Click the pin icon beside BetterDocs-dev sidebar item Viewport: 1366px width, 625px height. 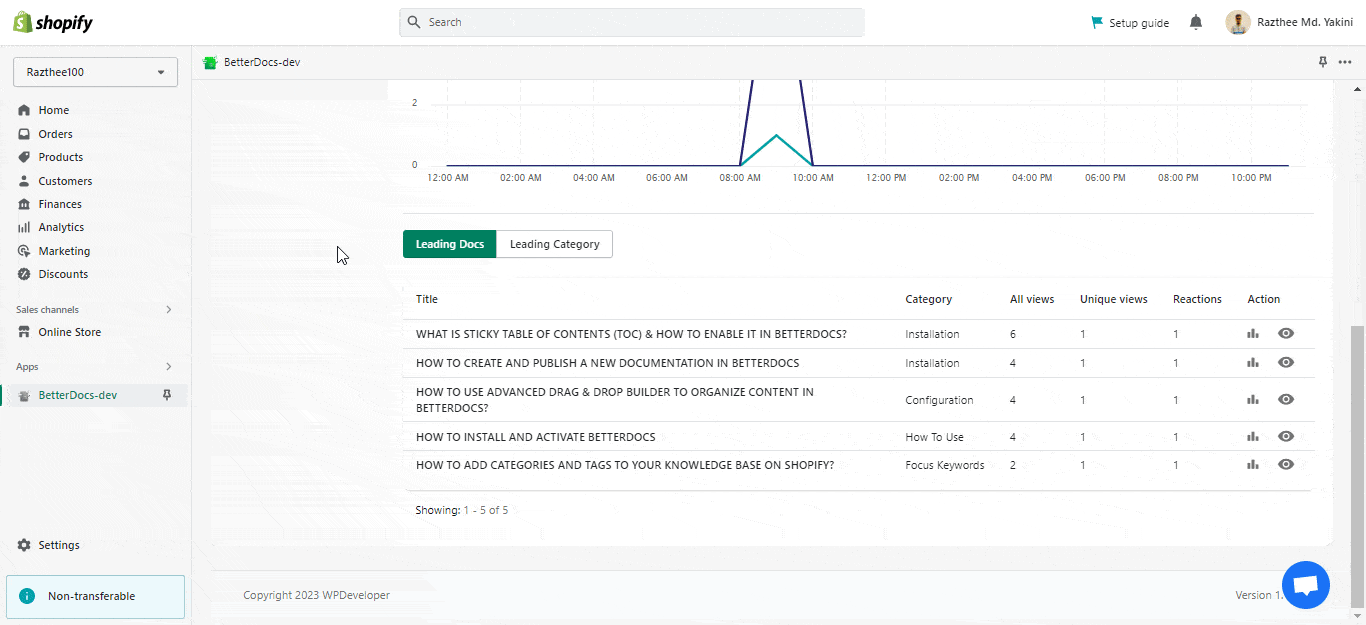[167, 395]
